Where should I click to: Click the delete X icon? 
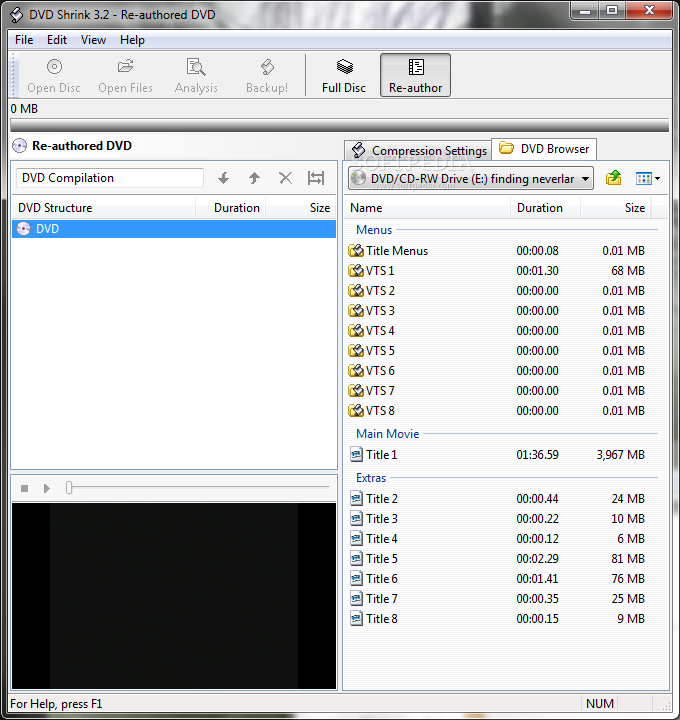point(286,178)
